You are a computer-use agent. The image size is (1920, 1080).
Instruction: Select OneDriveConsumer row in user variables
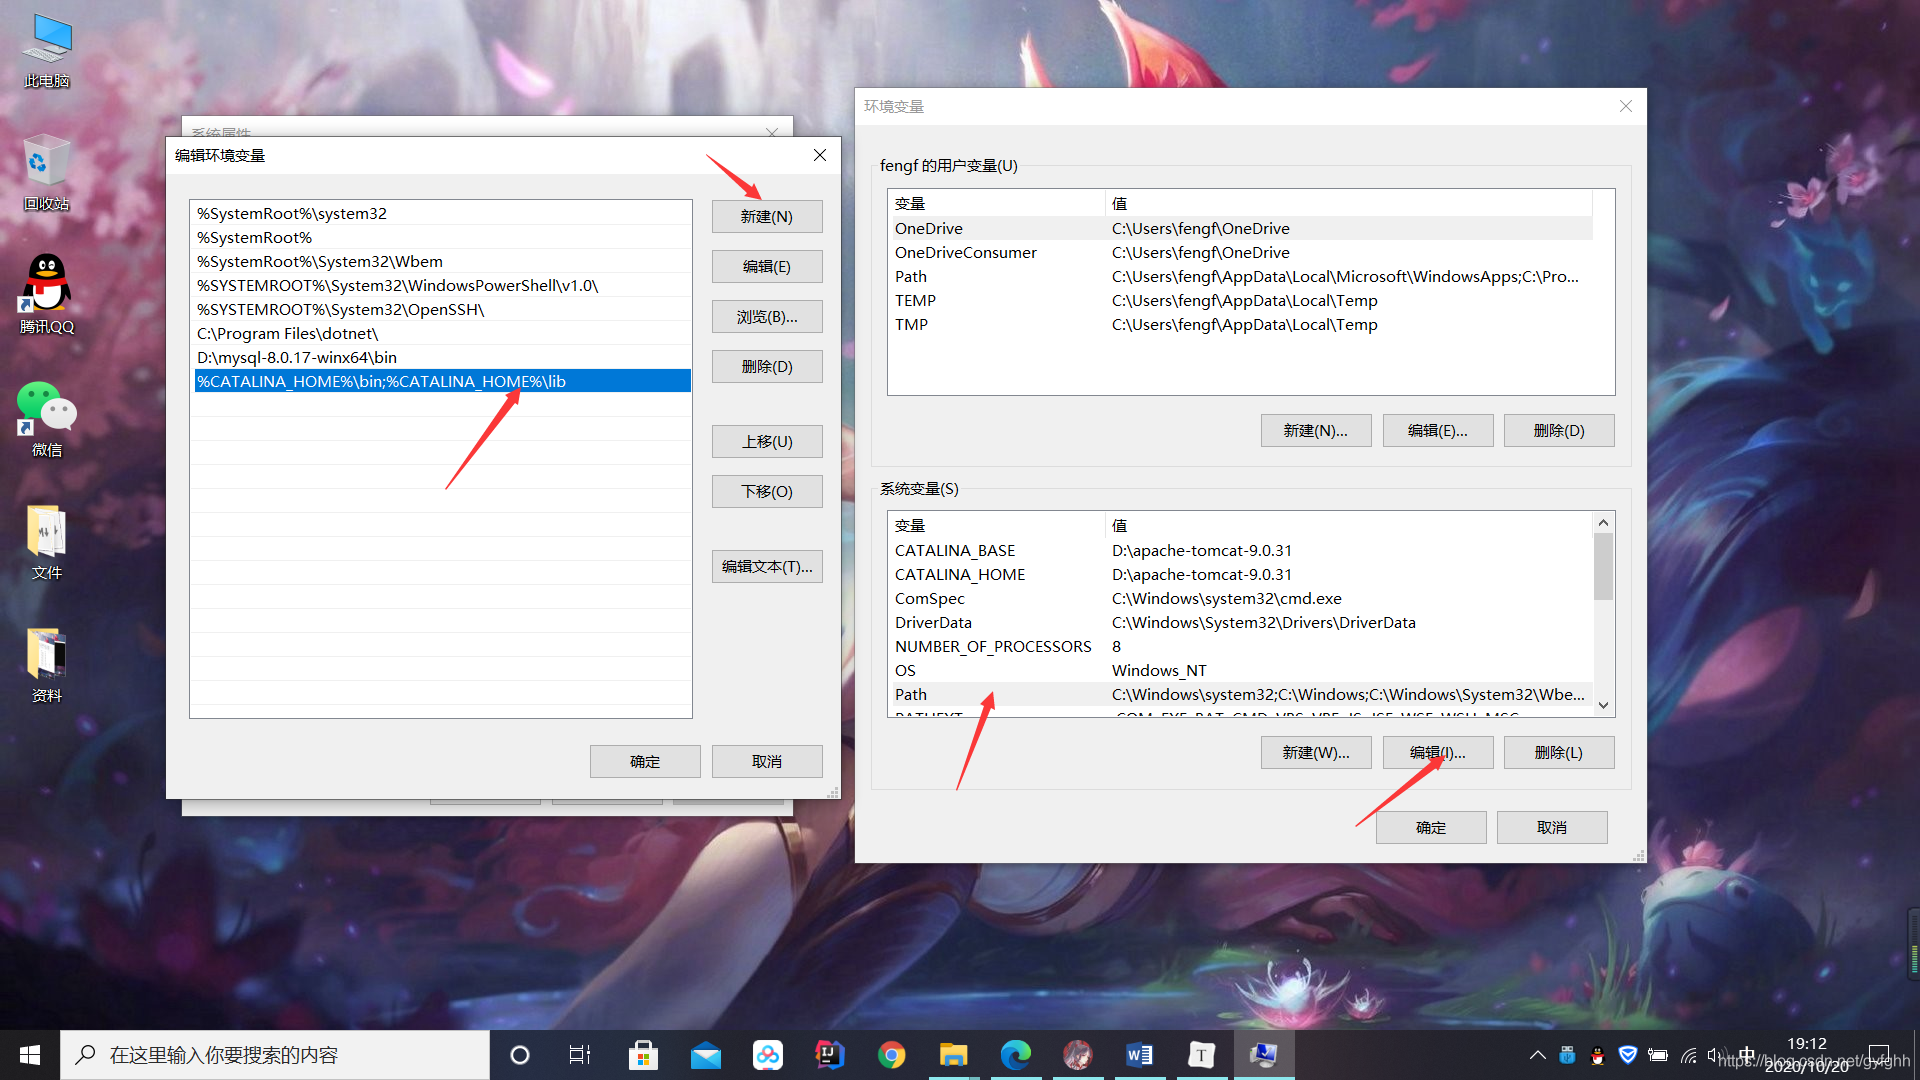1240,253
